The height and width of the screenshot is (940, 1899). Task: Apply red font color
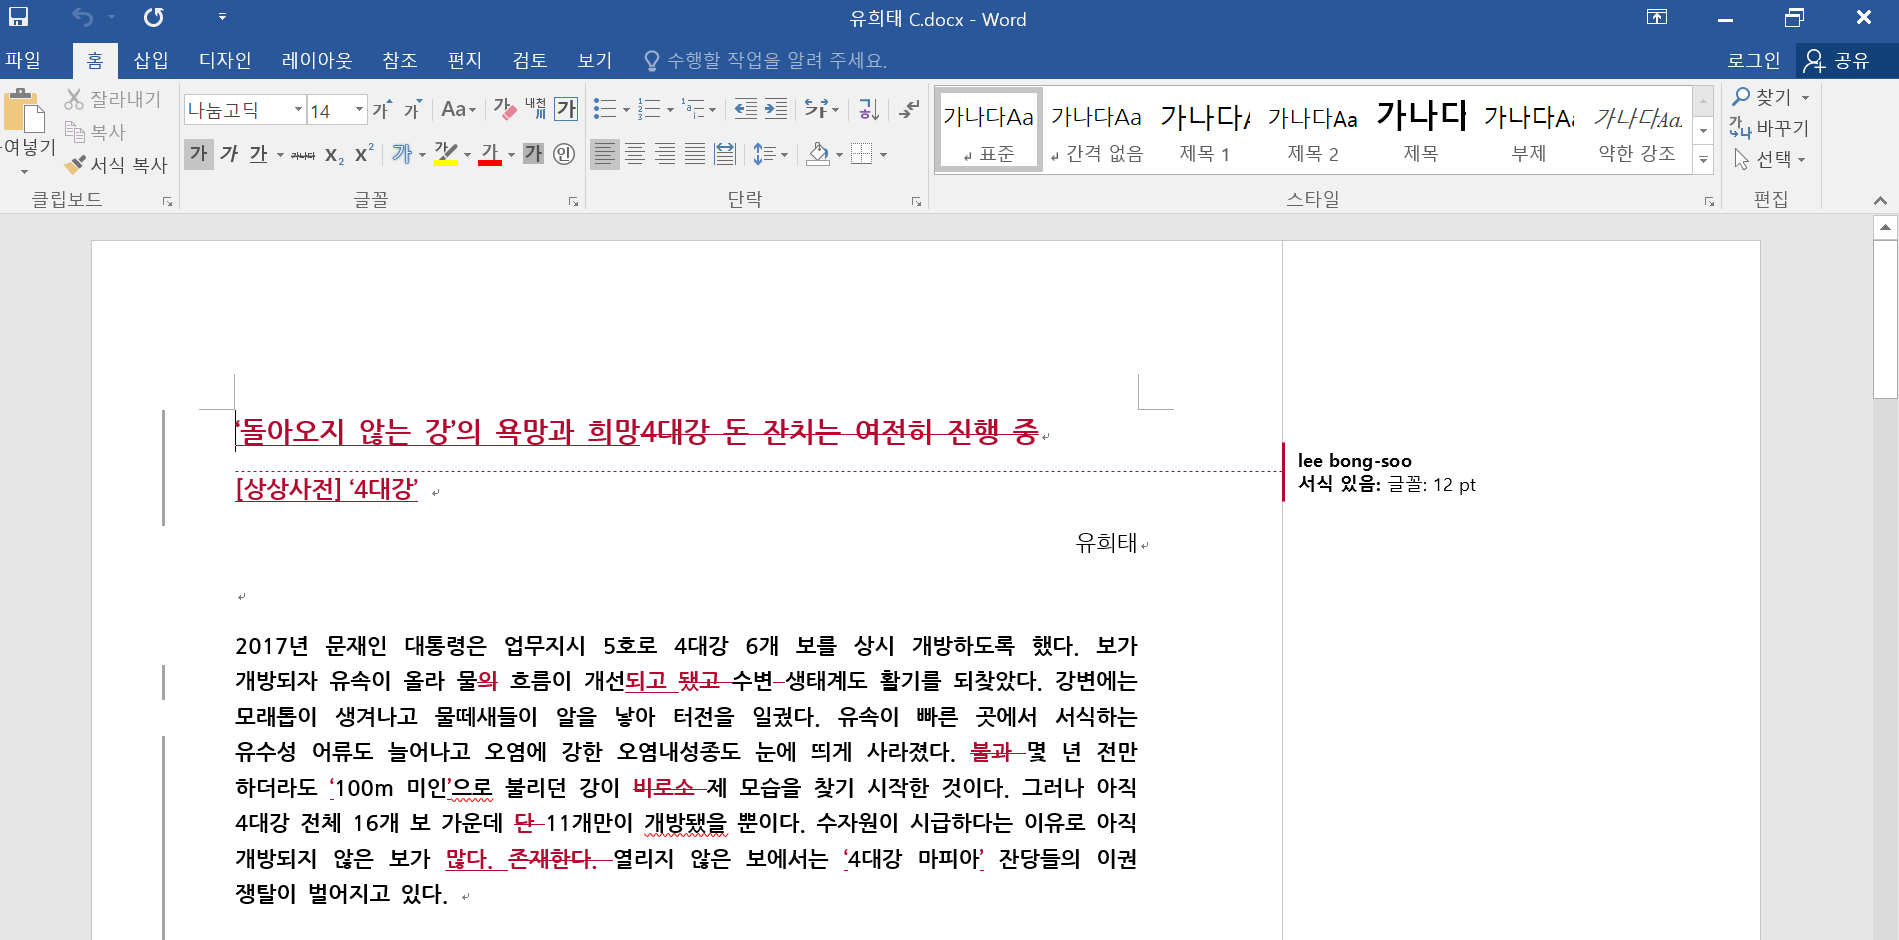tap(490, 154)
